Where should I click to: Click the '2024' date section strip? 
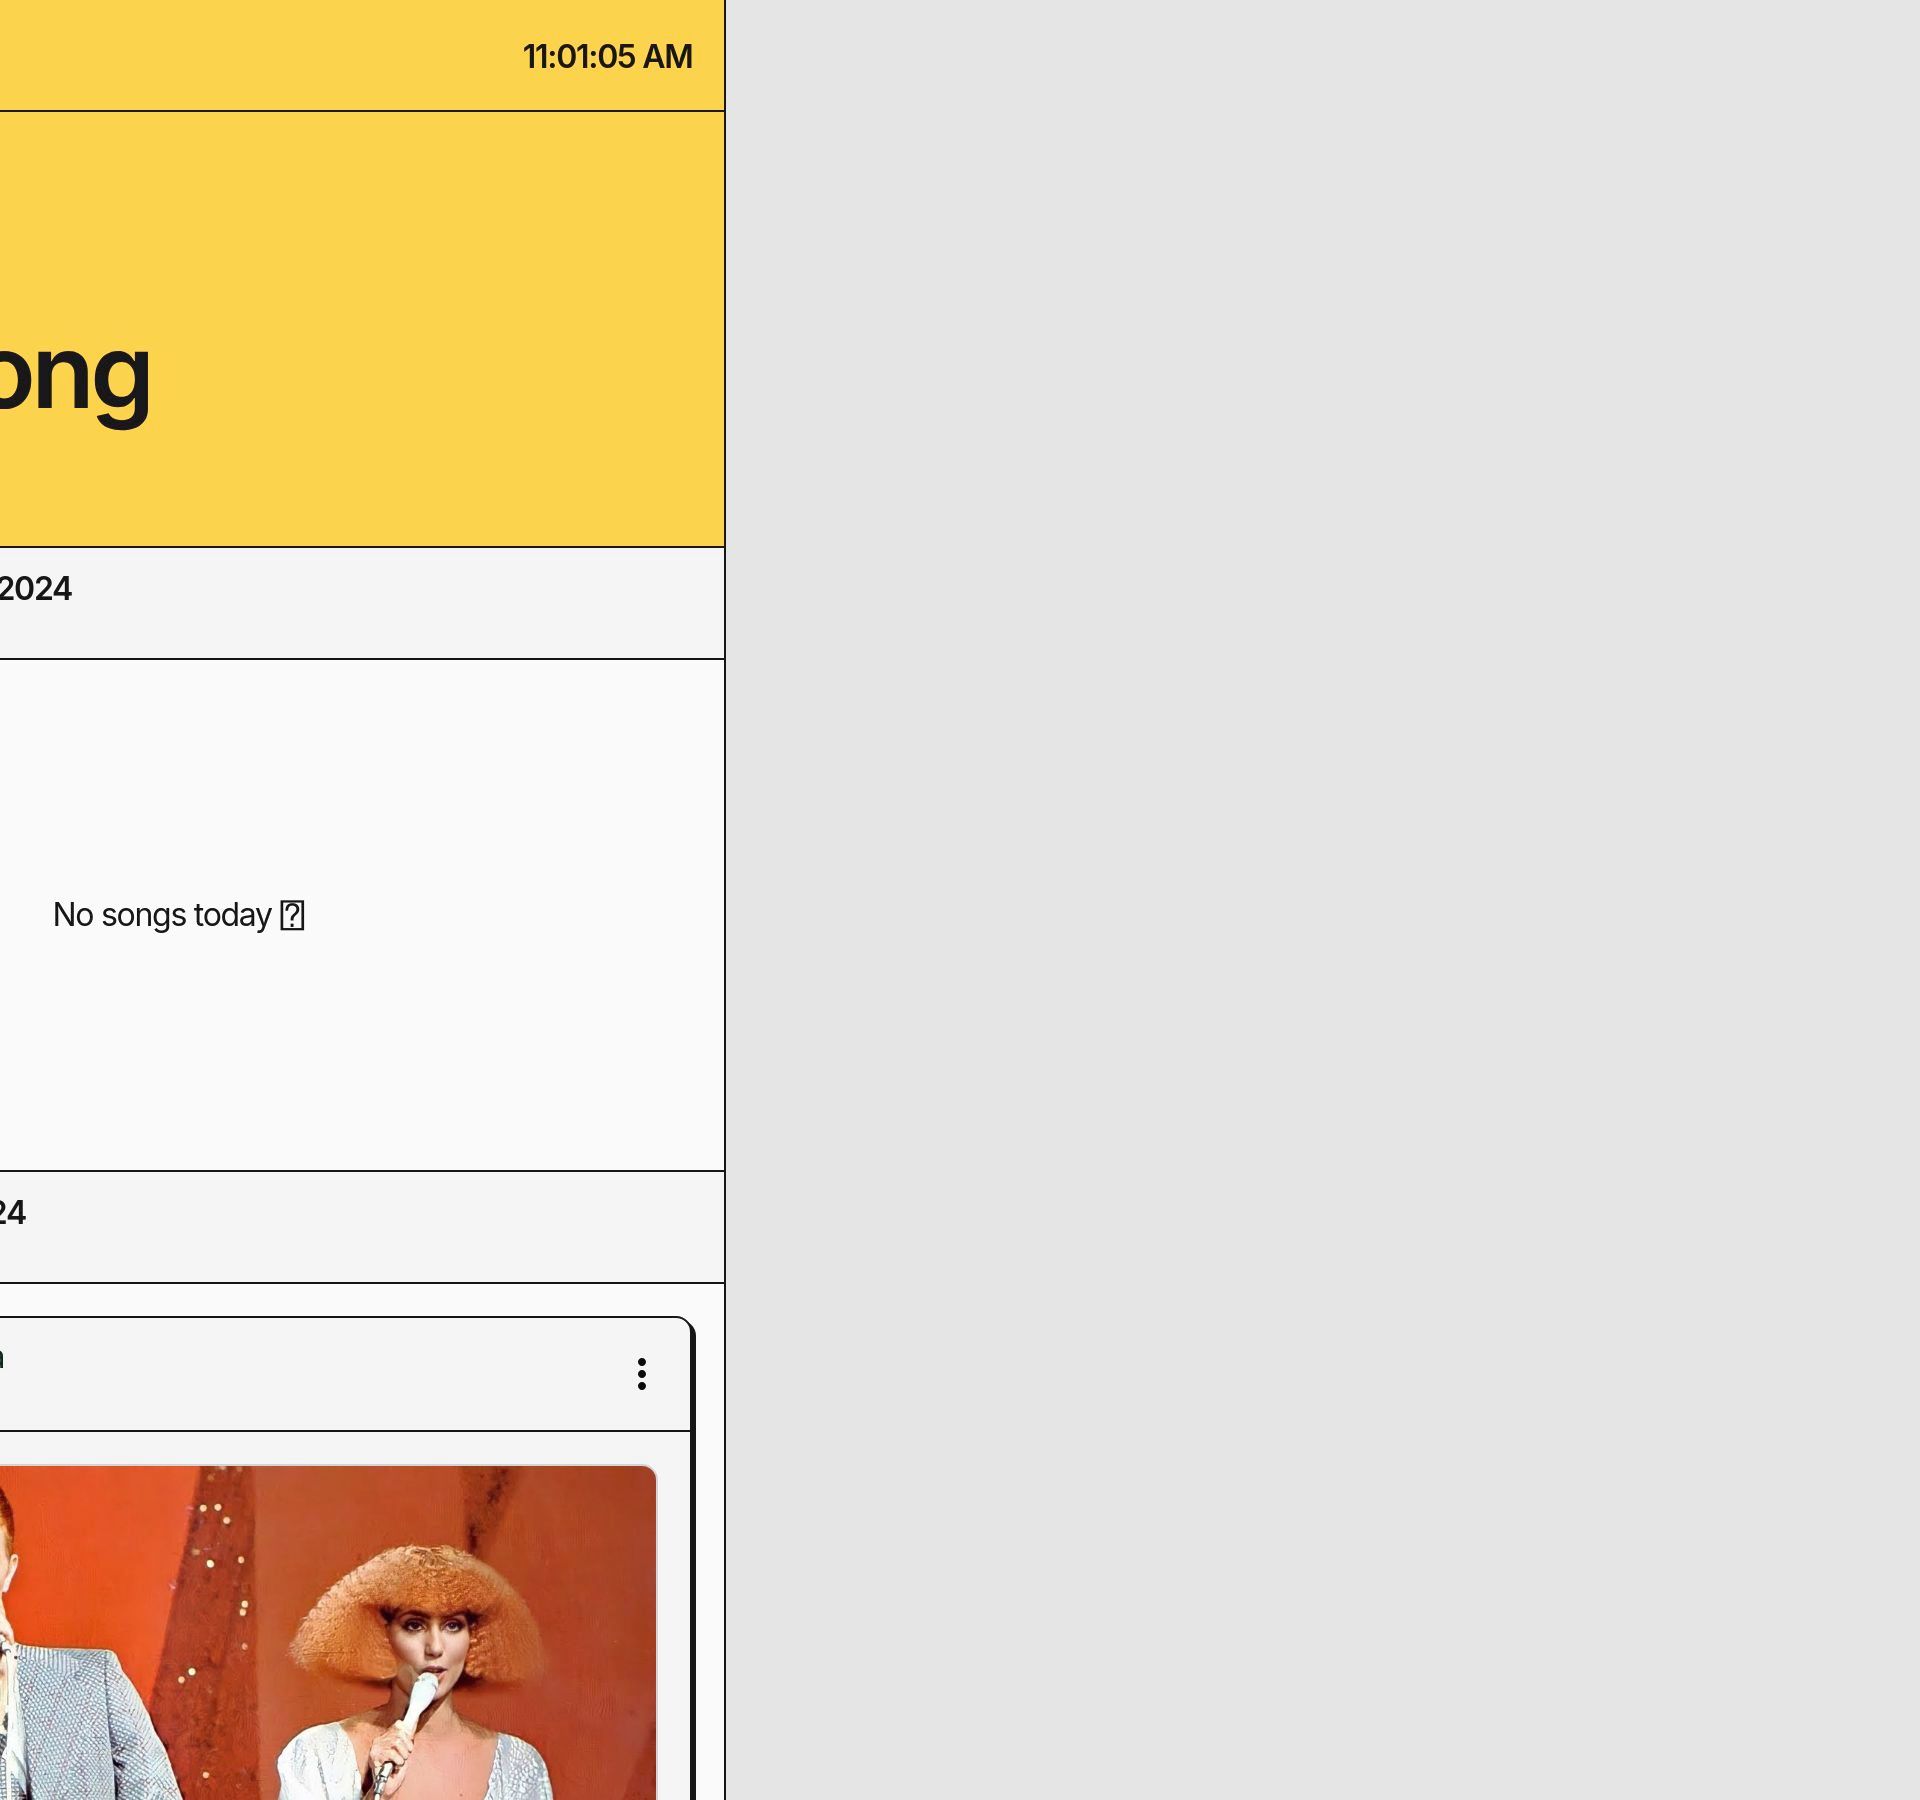coord(400,603)
